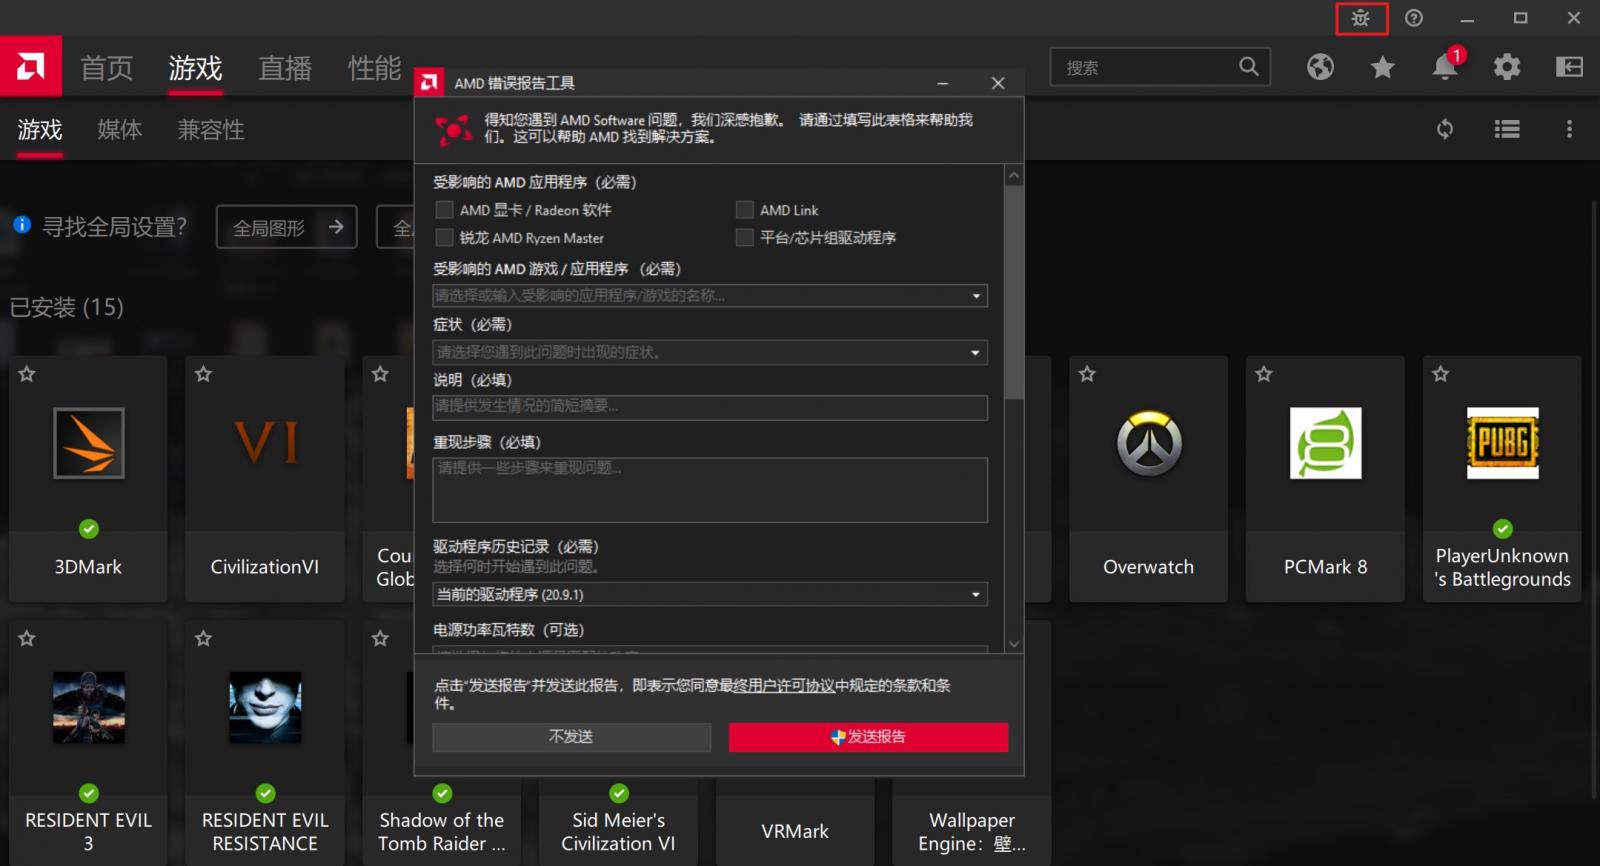The width and height of the screenshot is (1600, 866).
Task: Click the 全局图形 button
Action: tap(287, 228)
